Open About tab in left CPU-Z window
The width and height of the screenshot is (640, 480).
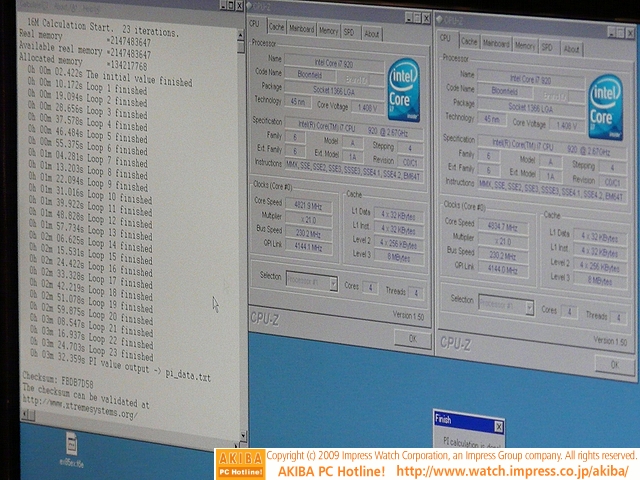click(x=372, y=33)
